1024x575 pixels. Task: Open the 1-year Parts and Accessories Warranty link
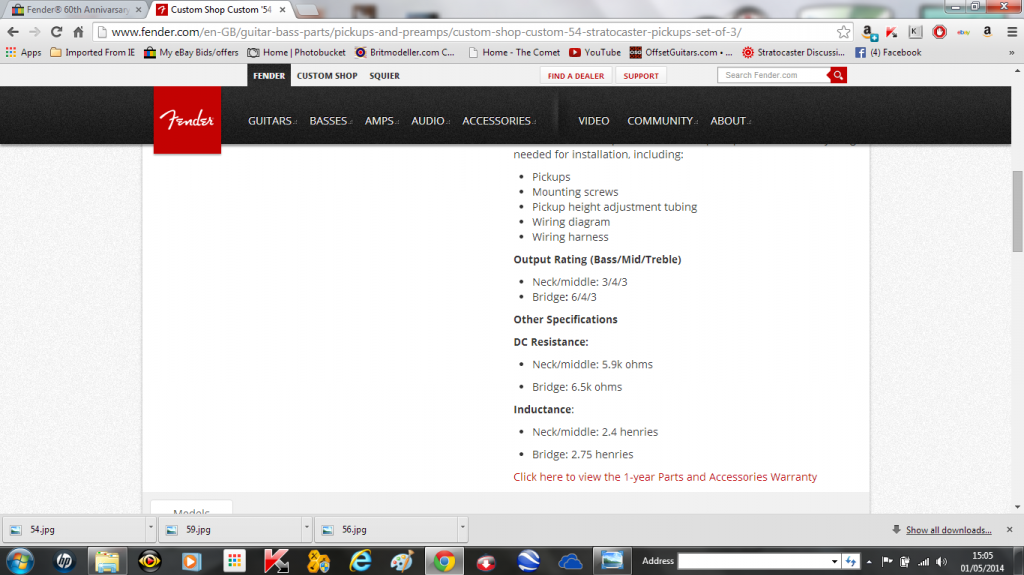tap(665, 477)
